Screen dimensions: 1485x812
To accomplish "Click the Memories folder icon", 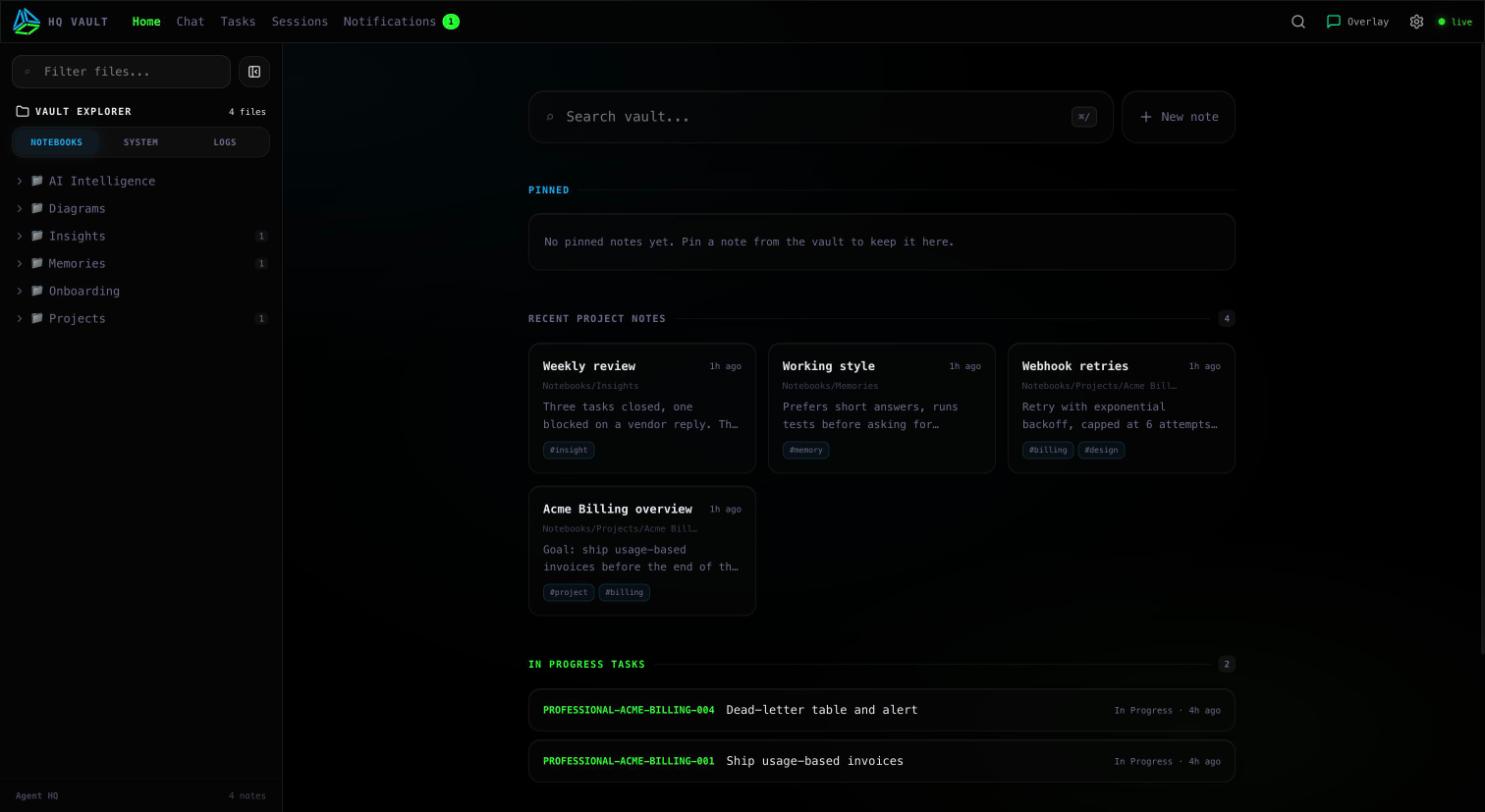I will click(x=37, y=263).
